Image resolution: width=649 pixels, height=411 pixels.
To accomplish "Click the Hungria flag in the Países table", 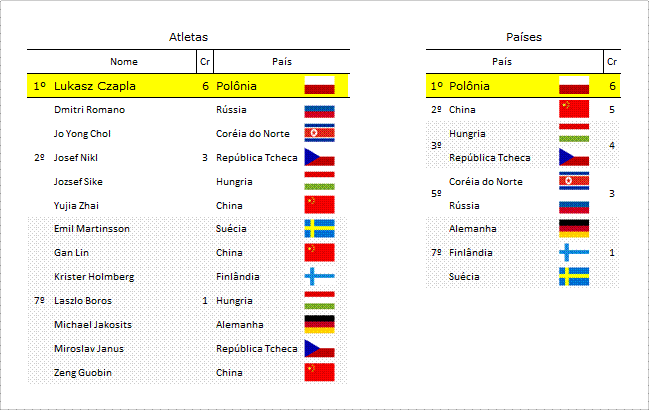I will click(574, 133).
